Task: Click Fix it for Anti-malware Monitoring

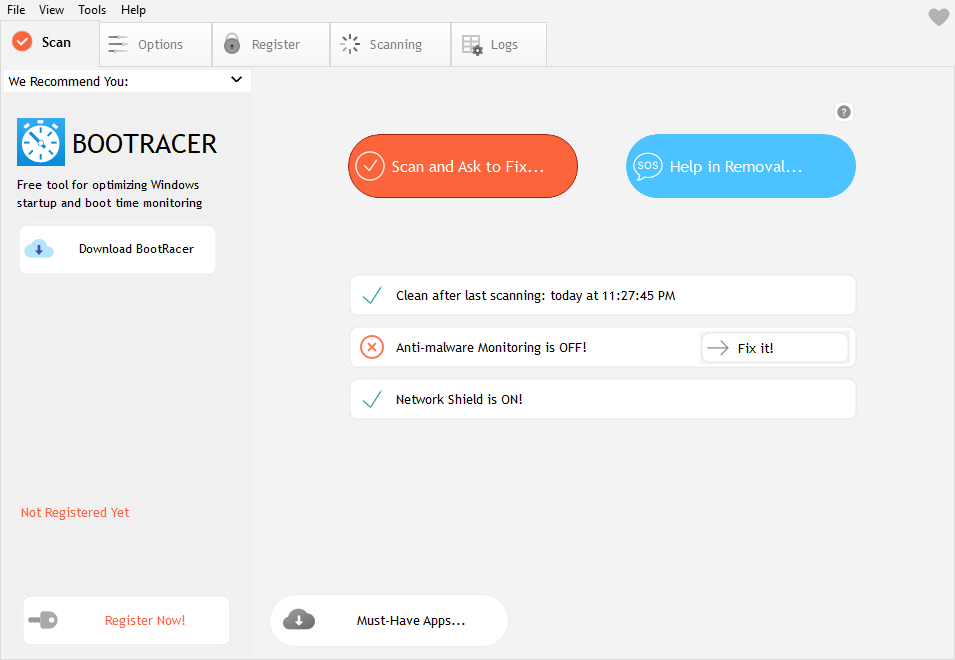Action: 775,348
